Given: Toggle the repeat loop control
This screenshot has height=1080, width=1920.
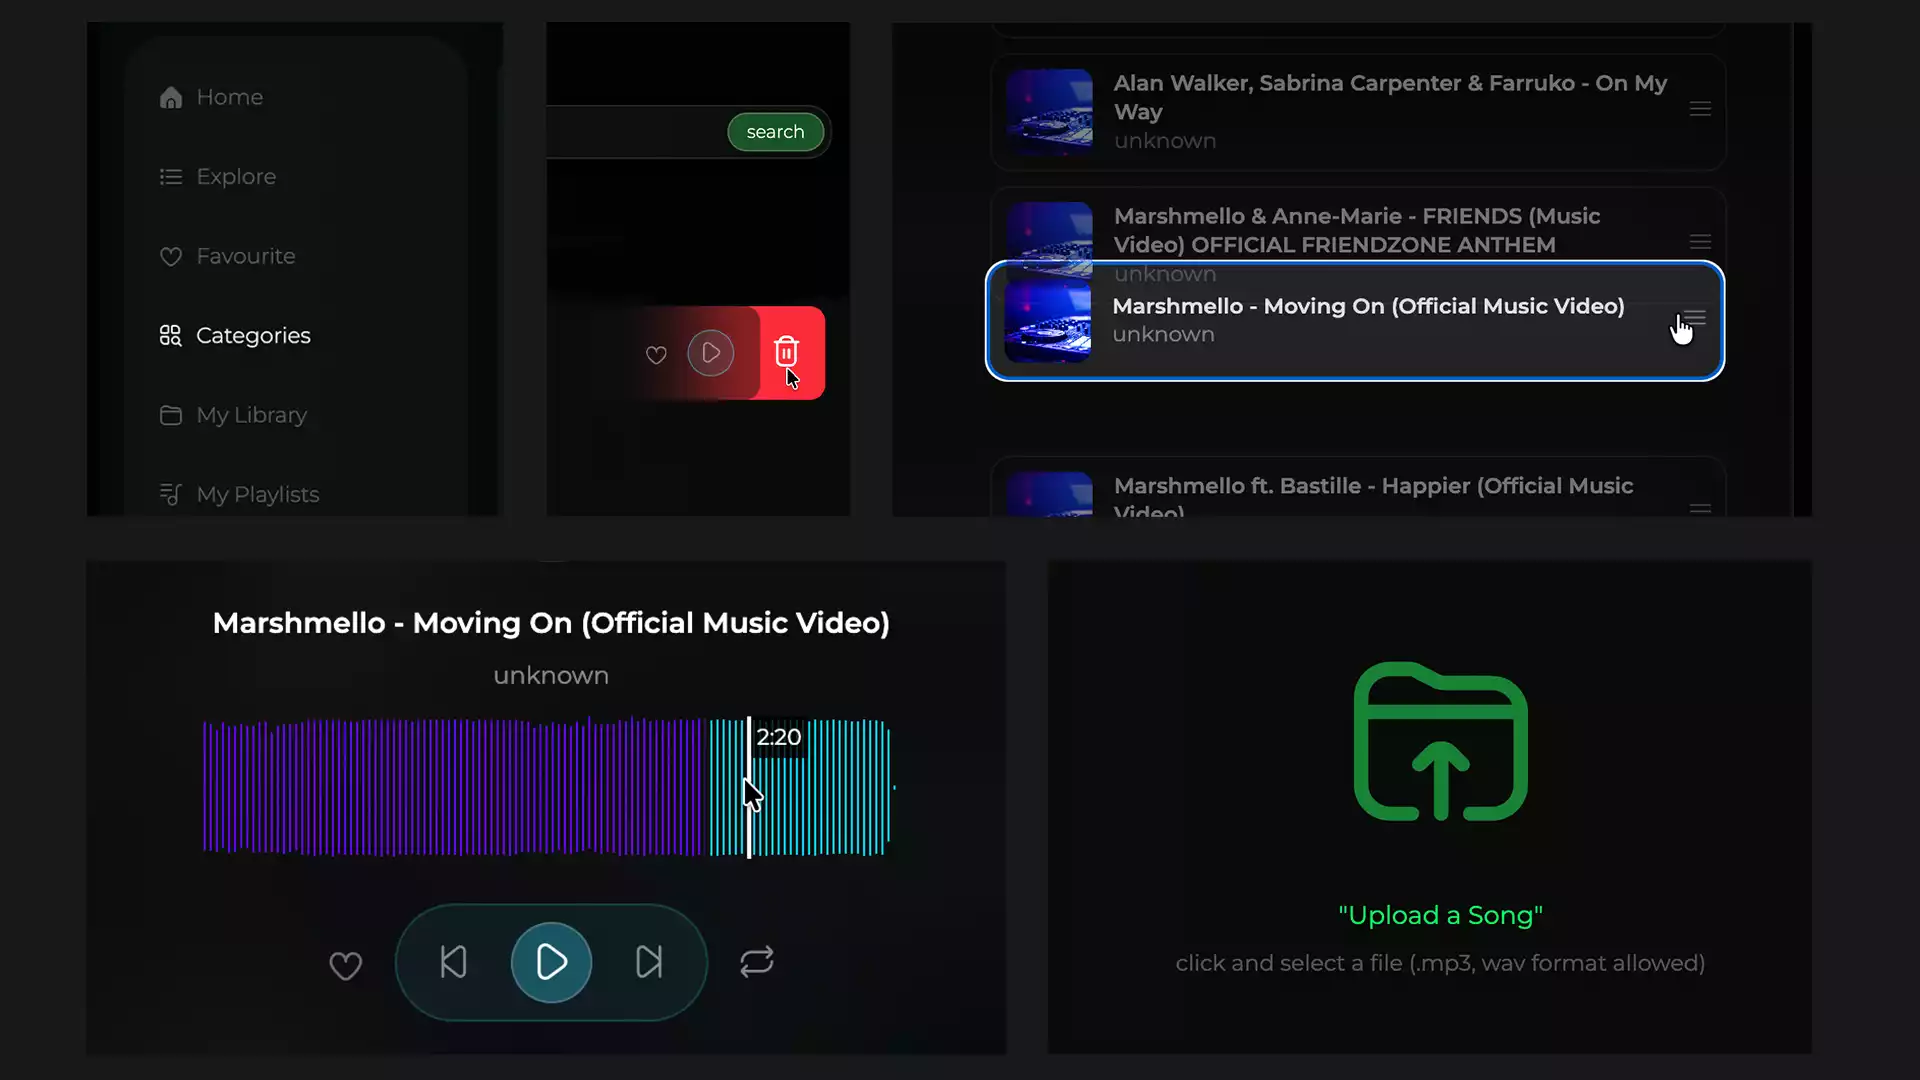Looking at the screenshot, I should (757, 962).
